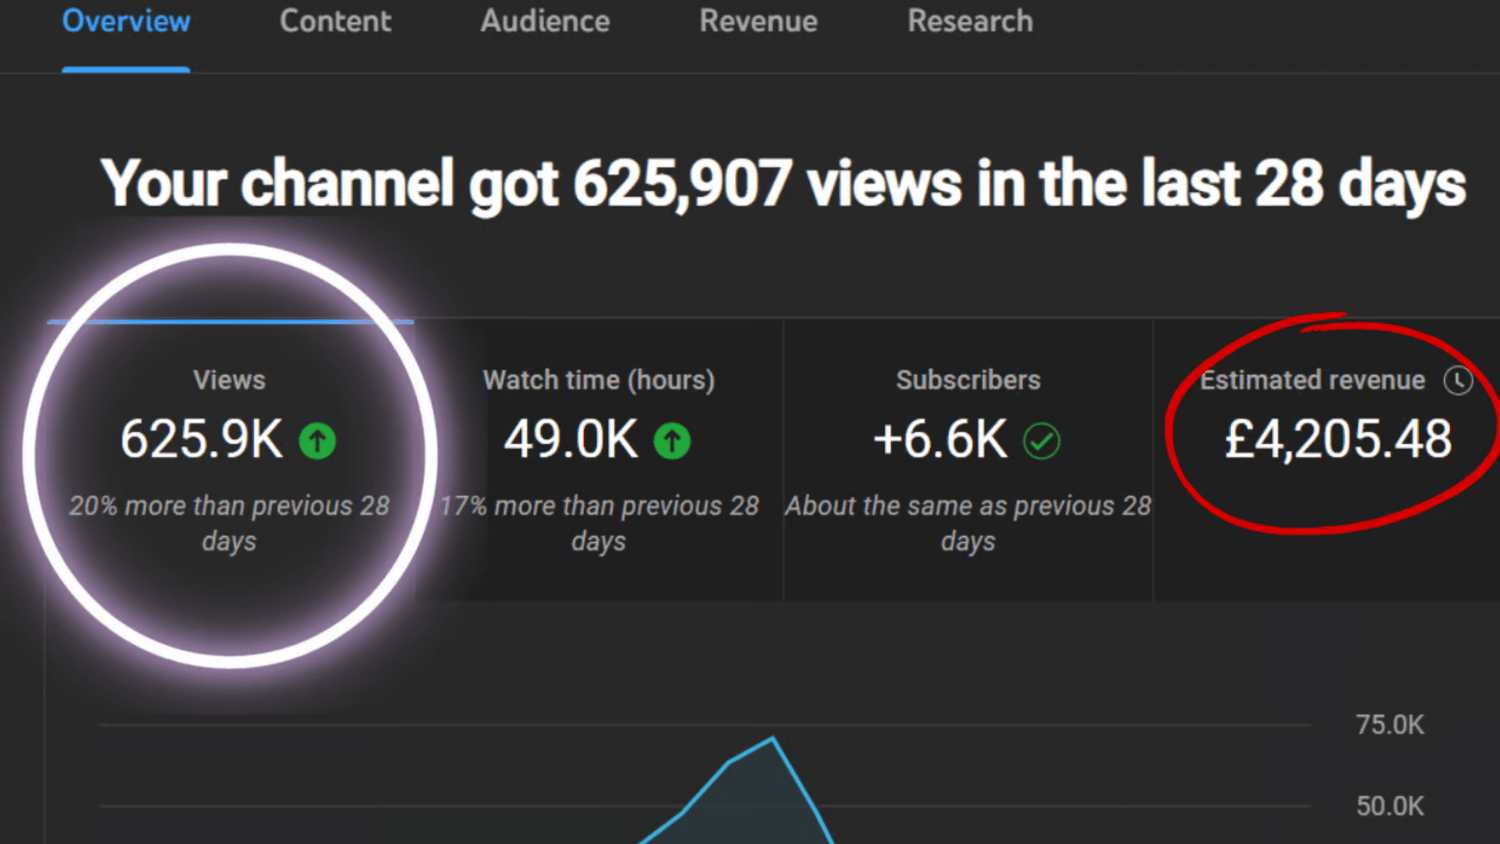Click the 49.0K watch time value

(571, 439)
